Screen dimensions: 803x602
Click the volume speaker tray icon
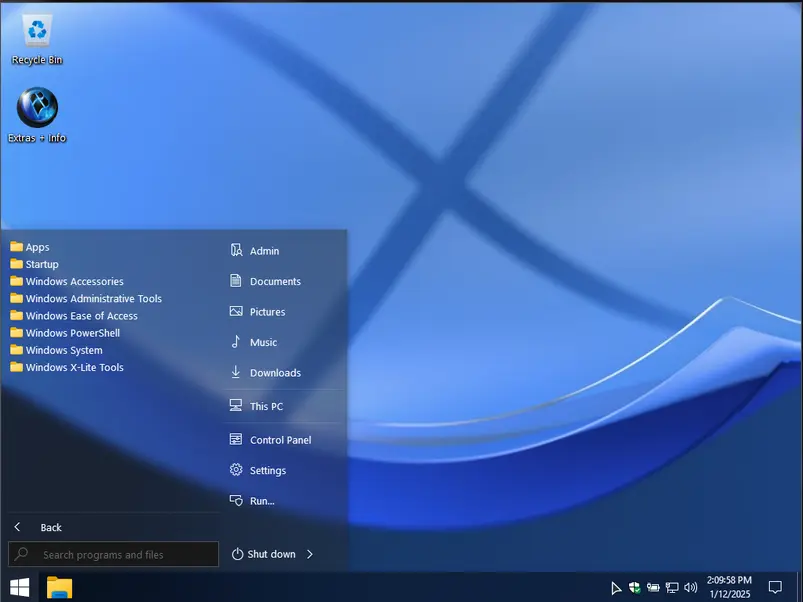[690, 588]
